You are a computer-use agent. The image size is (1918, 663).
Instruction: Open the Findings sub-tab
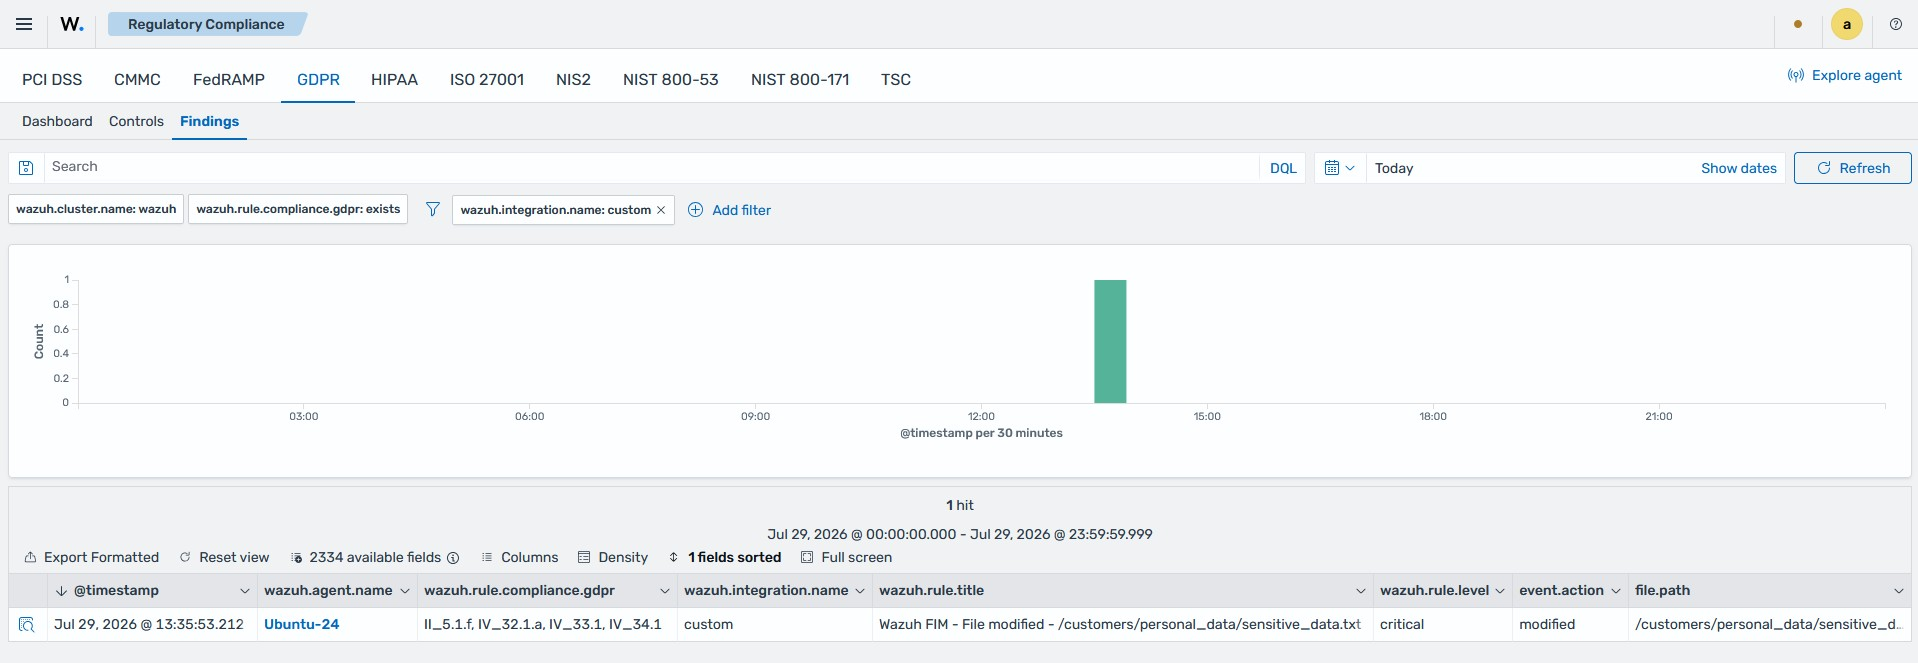click(x=209, y=121)
